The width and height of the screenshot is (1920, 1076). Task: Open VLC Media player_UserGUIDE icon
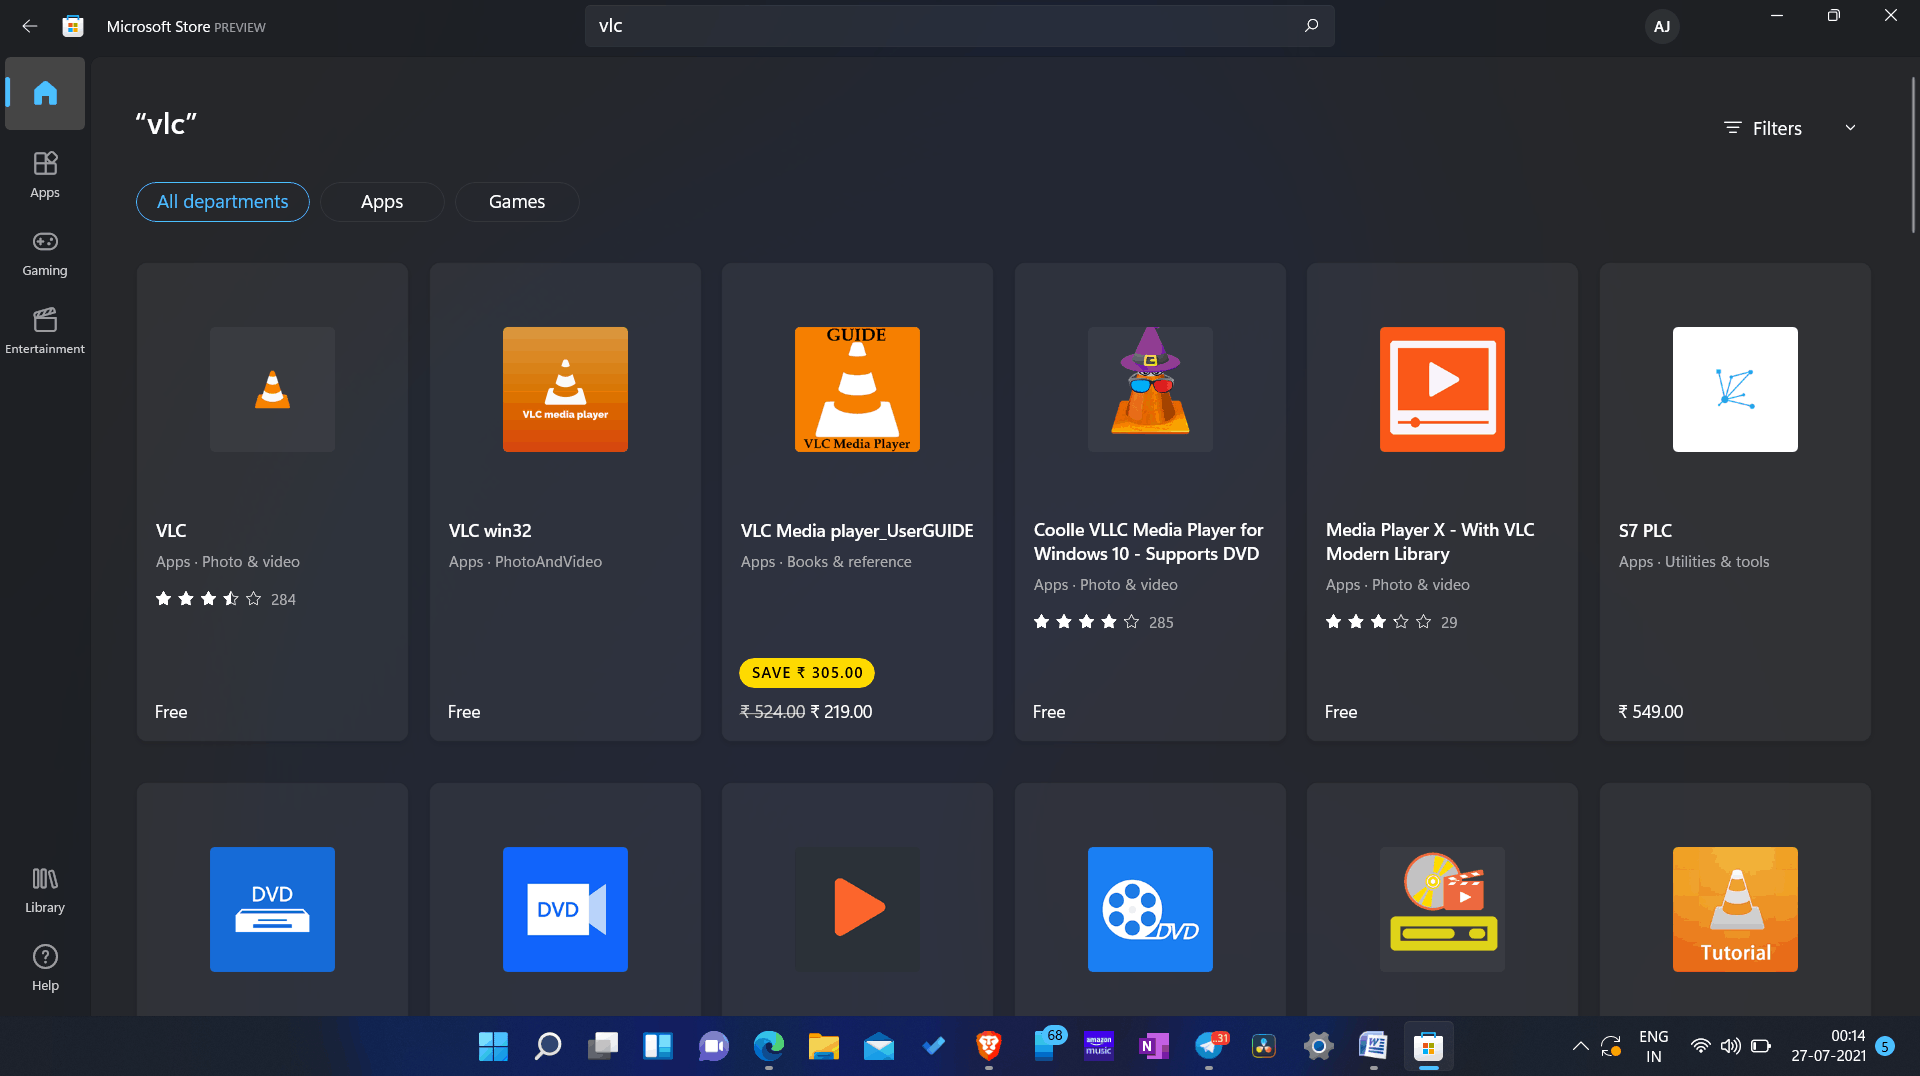(x=857, y=389)
